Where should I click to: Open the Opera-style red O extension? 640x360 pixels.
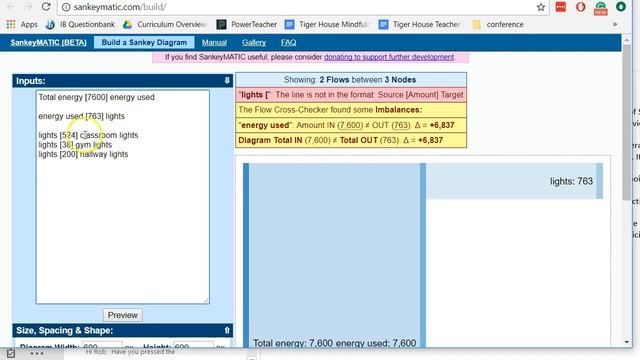pos(580,7)
